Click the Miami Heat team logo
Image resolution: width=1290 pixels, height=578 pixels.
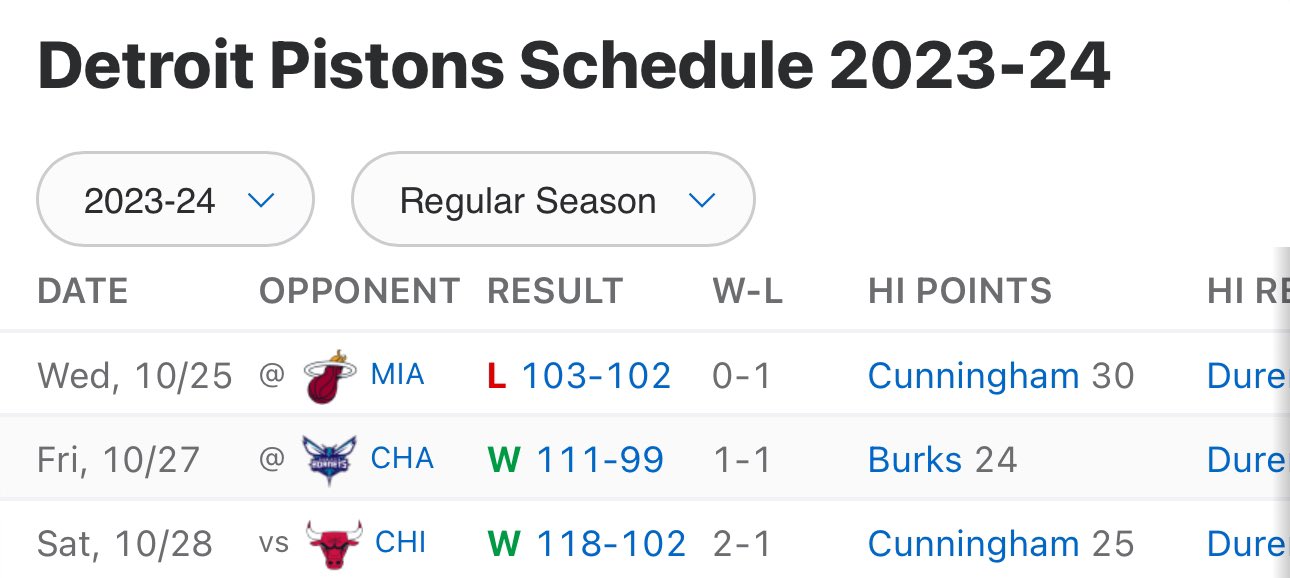[329, 377]
